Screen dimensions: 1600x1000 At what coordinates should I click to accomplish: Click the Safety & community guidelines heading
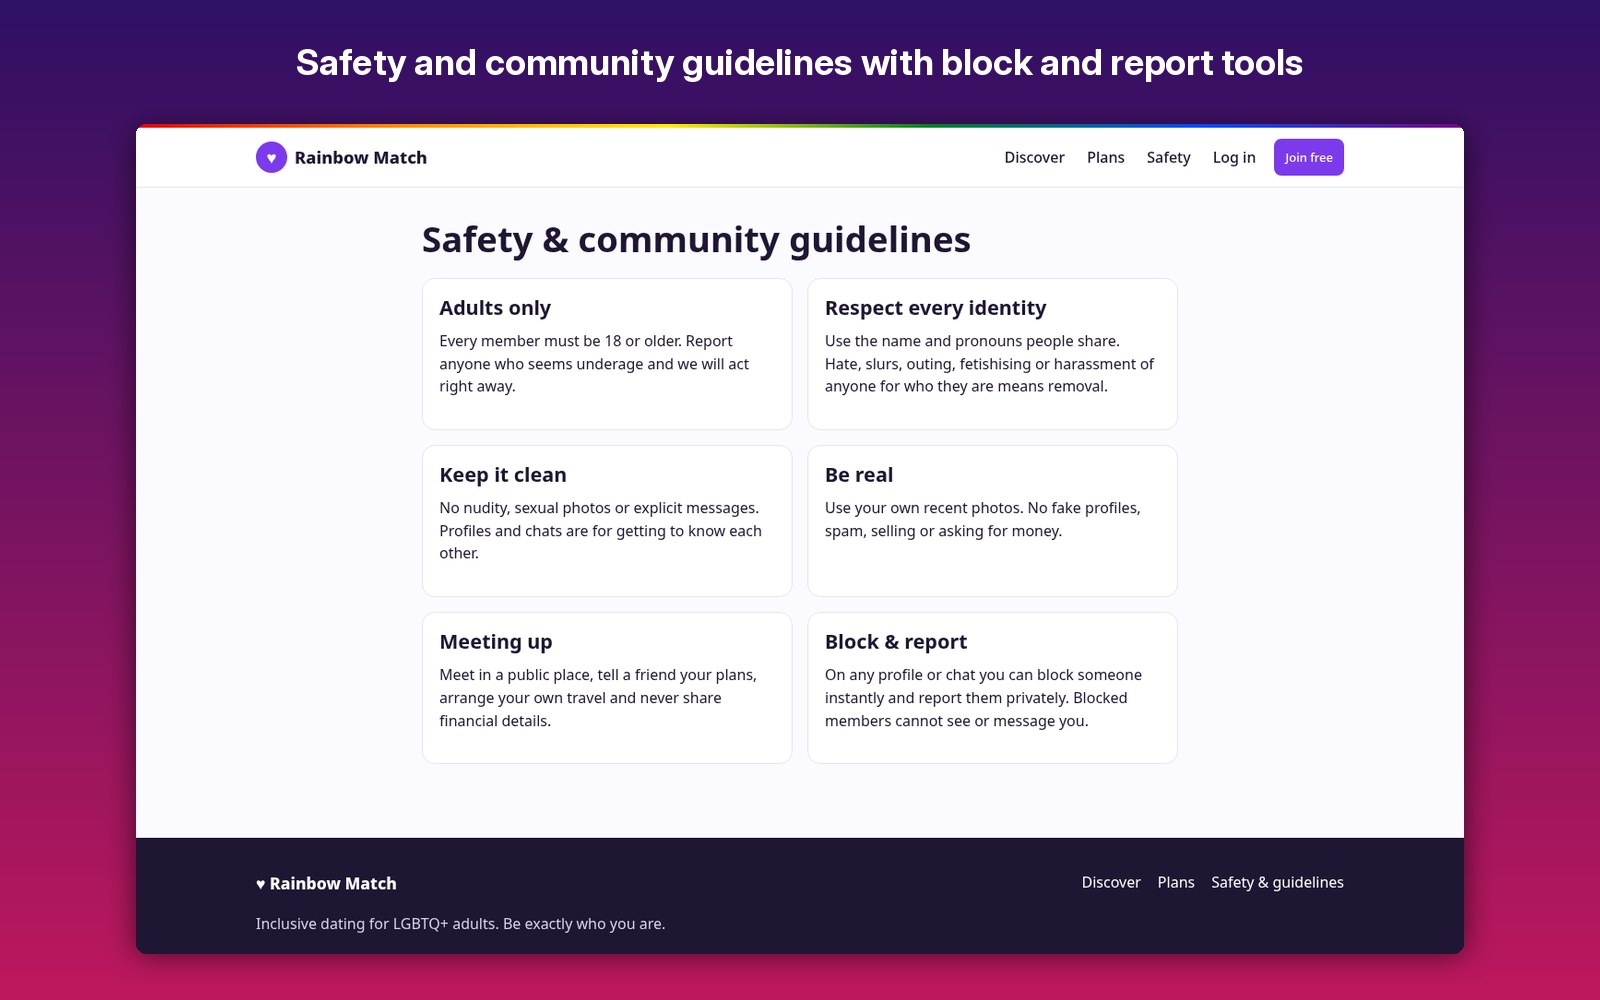coord(696,240)
